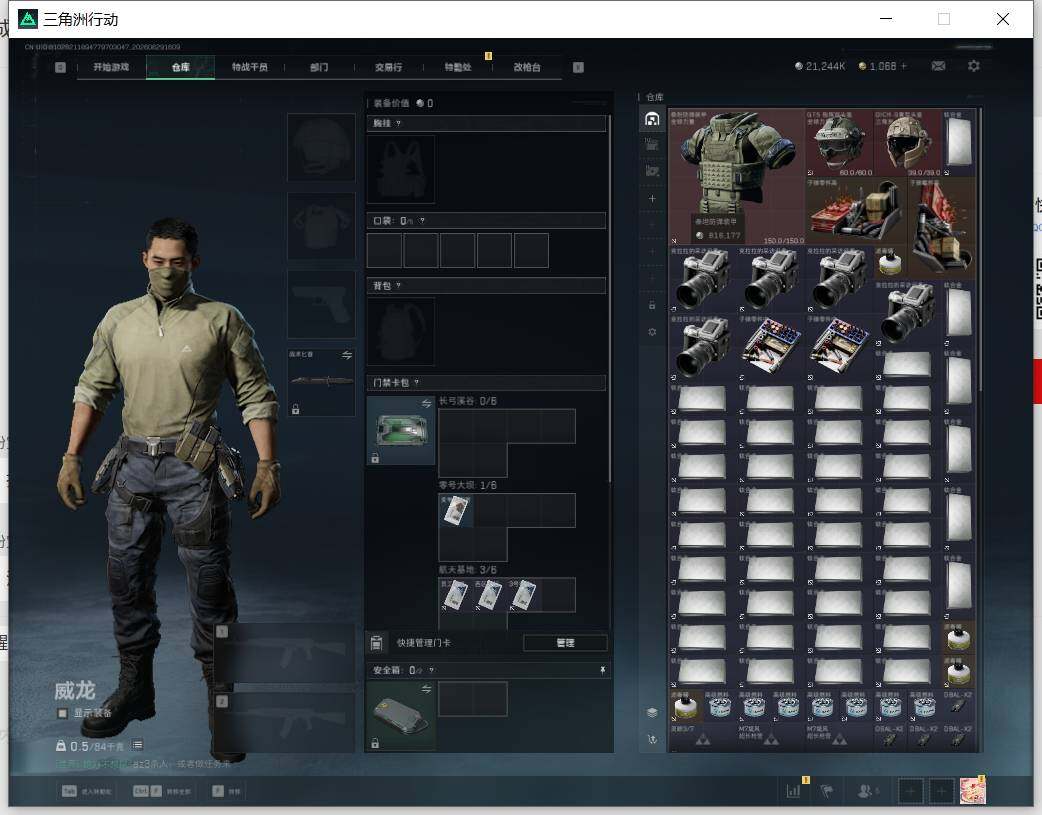This screenshot has height=815, width=1042.
Task: Click the help icon next to 门禁卡包
Action: [417, 383]
